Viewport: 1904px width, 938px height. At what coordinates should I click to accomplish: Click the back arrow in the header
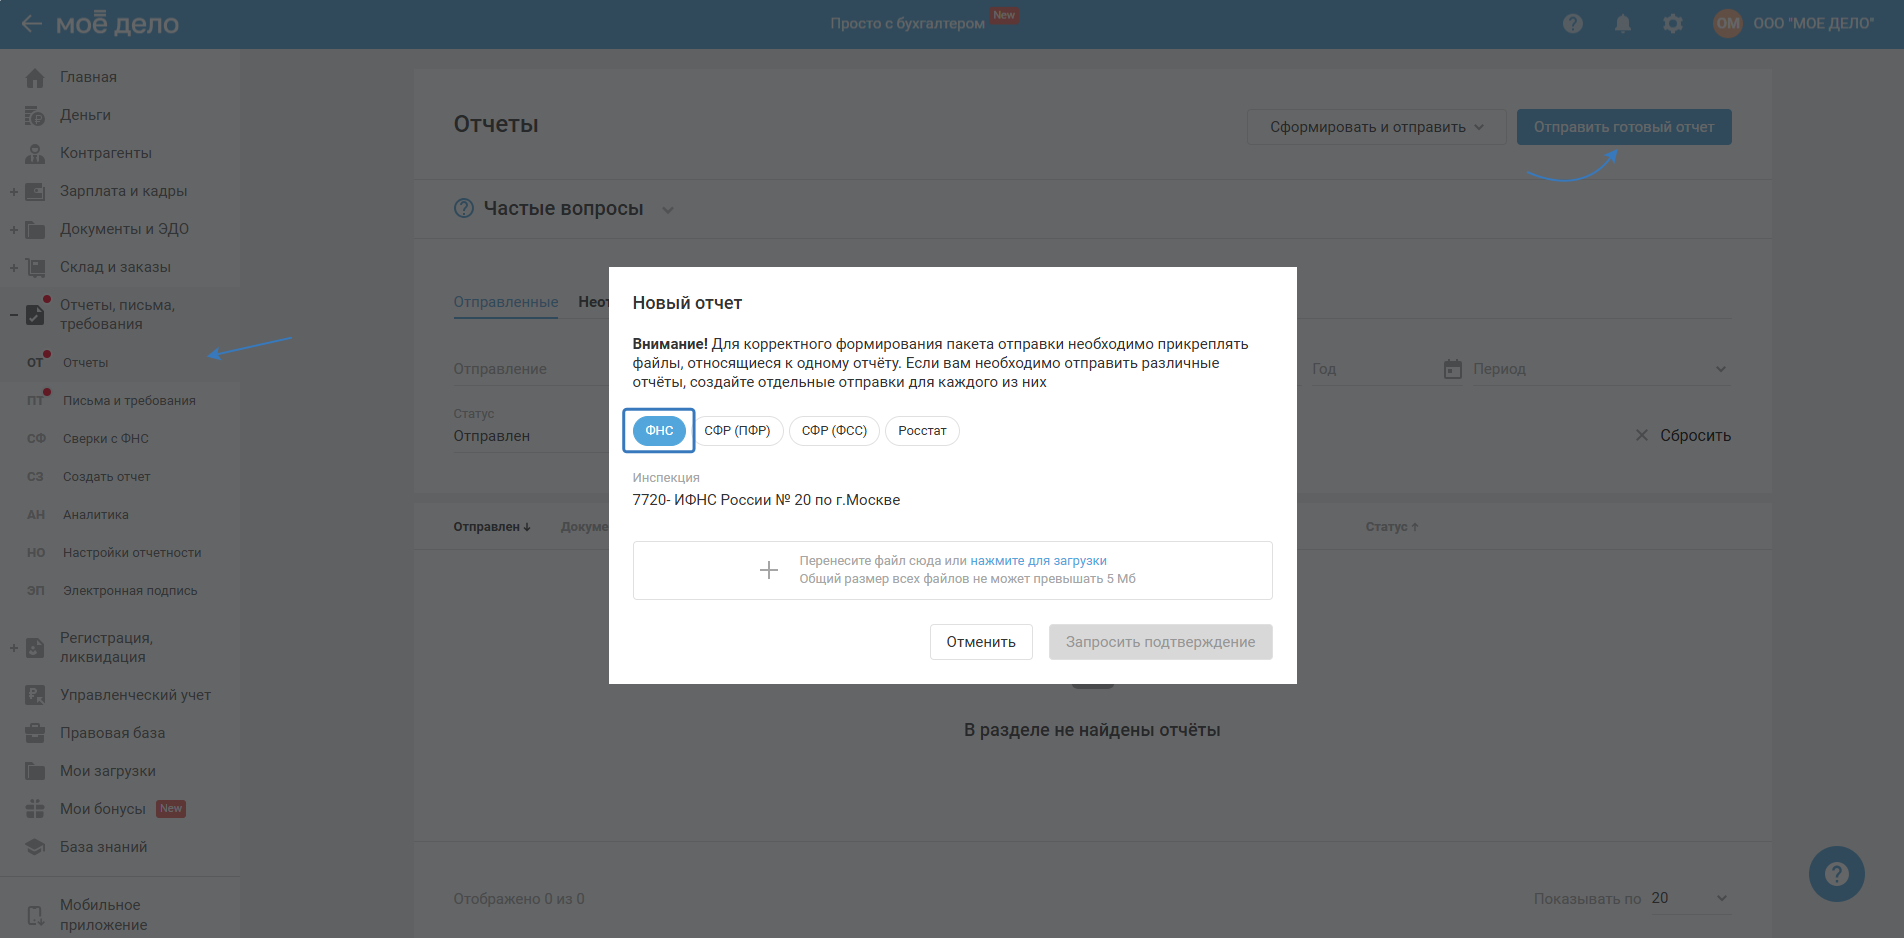[x=31, y=23]
